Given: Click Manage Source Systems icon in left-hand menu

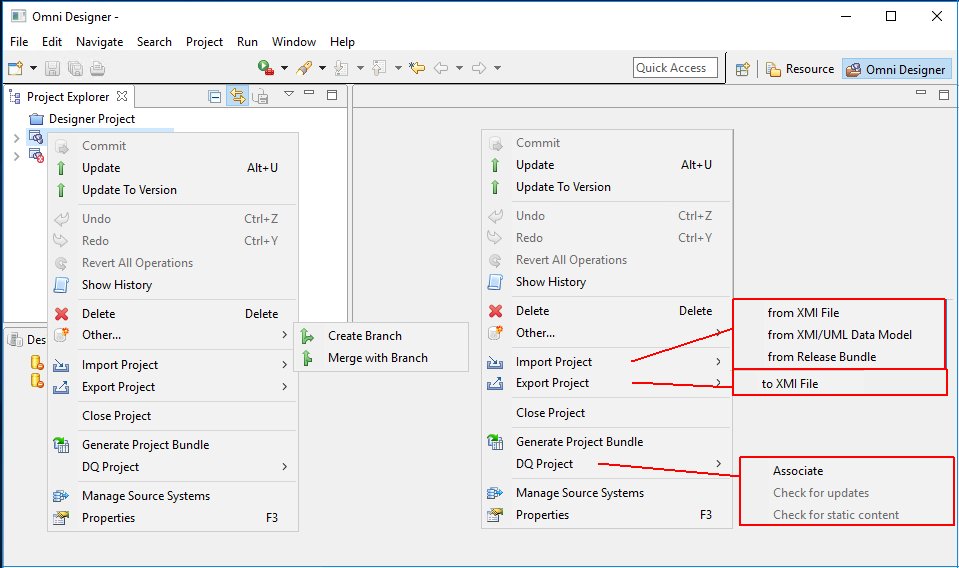Looking at the screenshot, I should (x=61, y=496).
